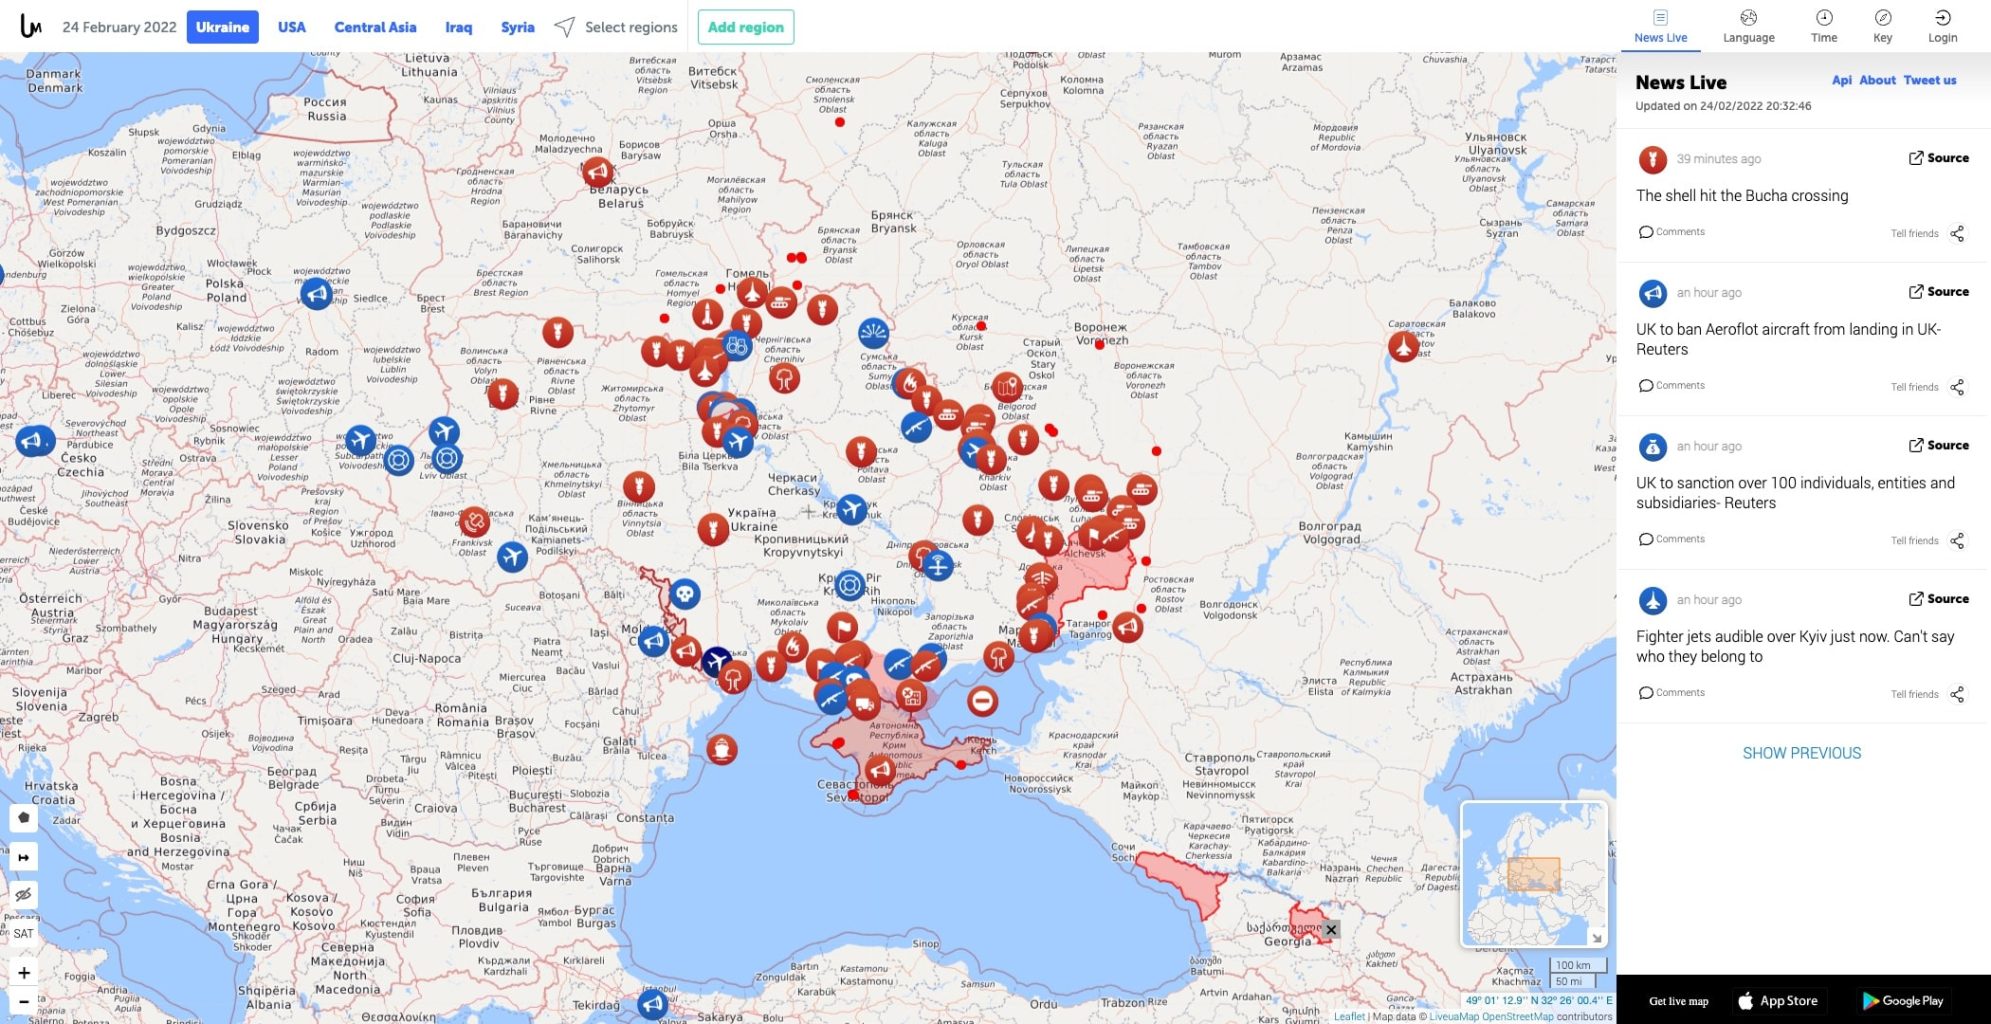Click the Add region button
This screenshot has width=1991, height=1024.
[746, 27]
